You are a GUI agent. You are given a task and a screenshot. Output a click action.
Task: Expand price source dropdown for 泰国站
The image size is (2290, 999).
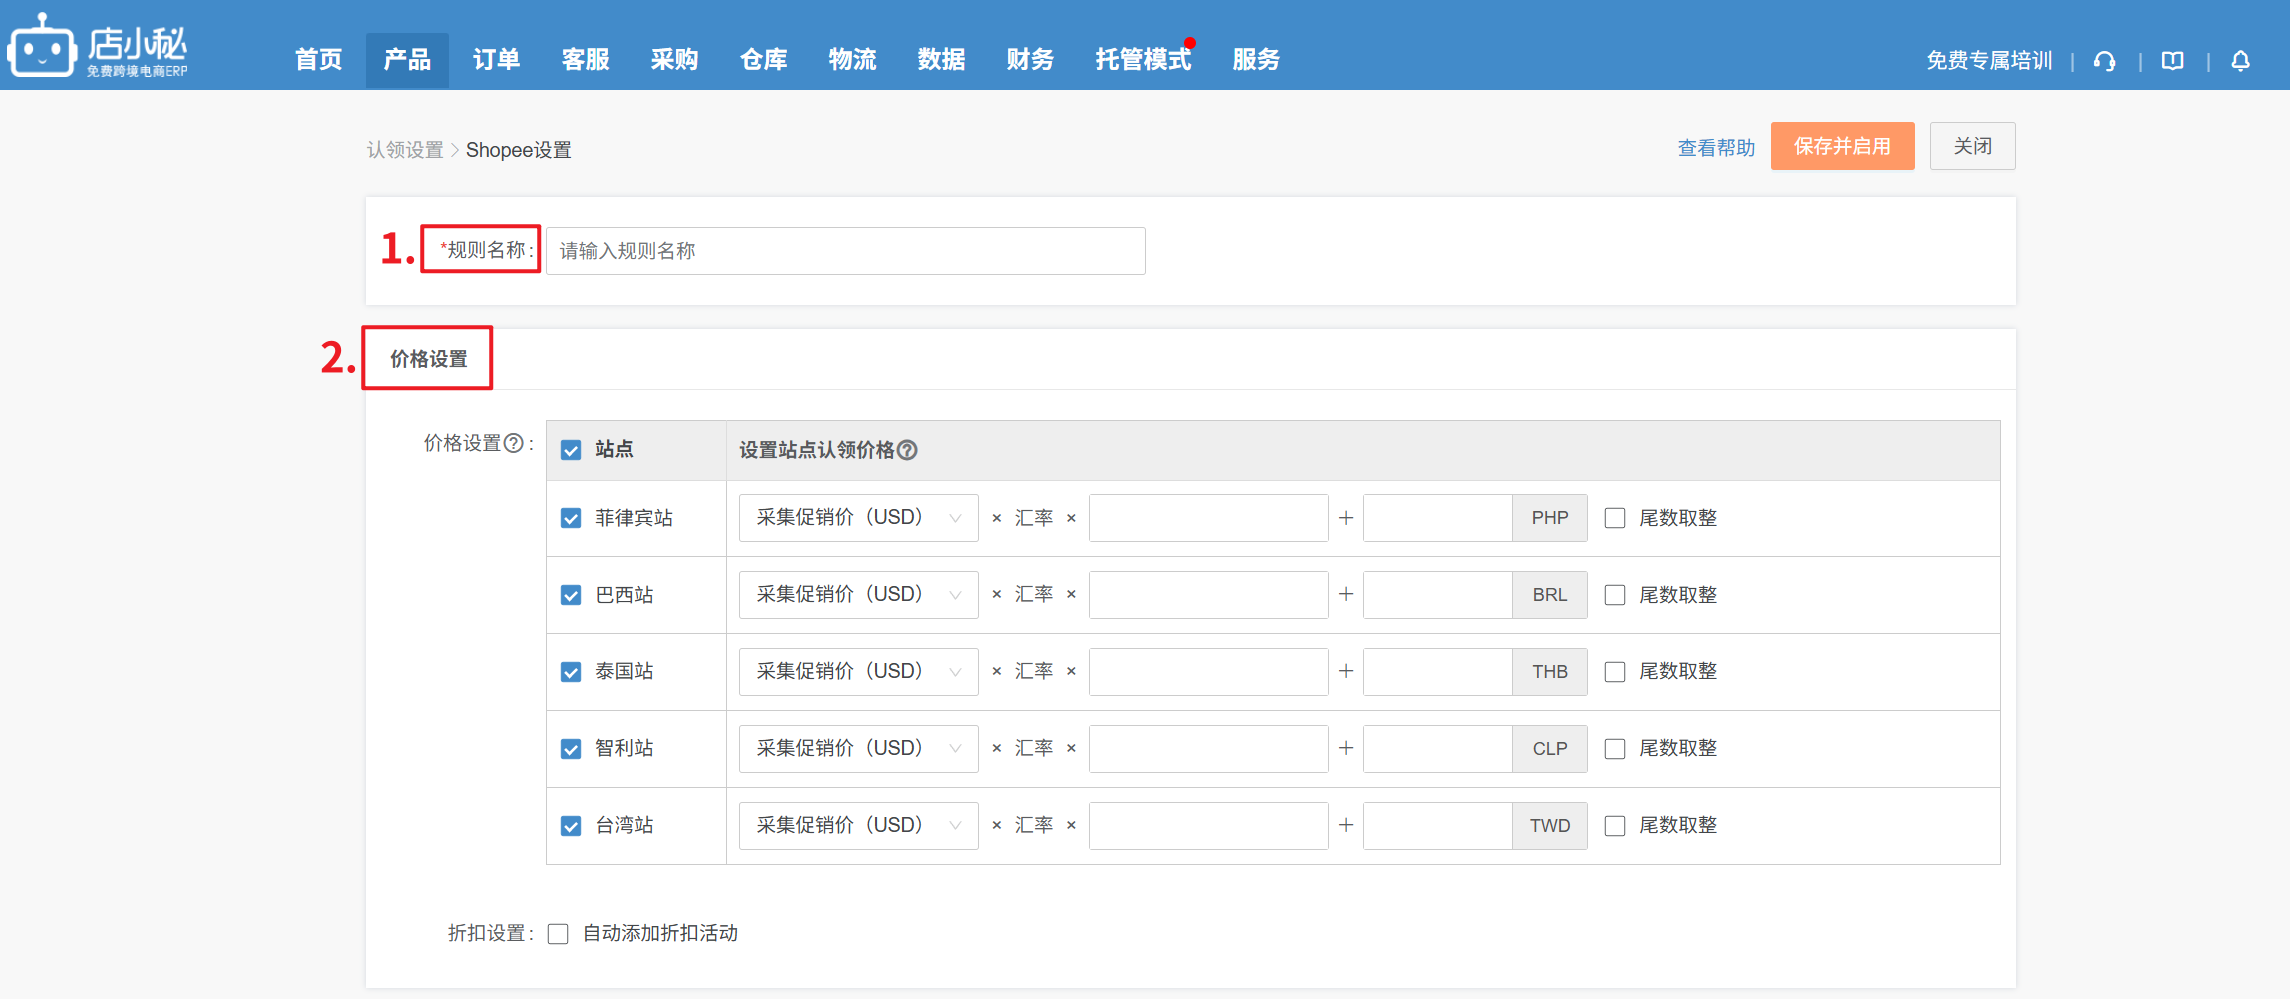coord(858,672)
